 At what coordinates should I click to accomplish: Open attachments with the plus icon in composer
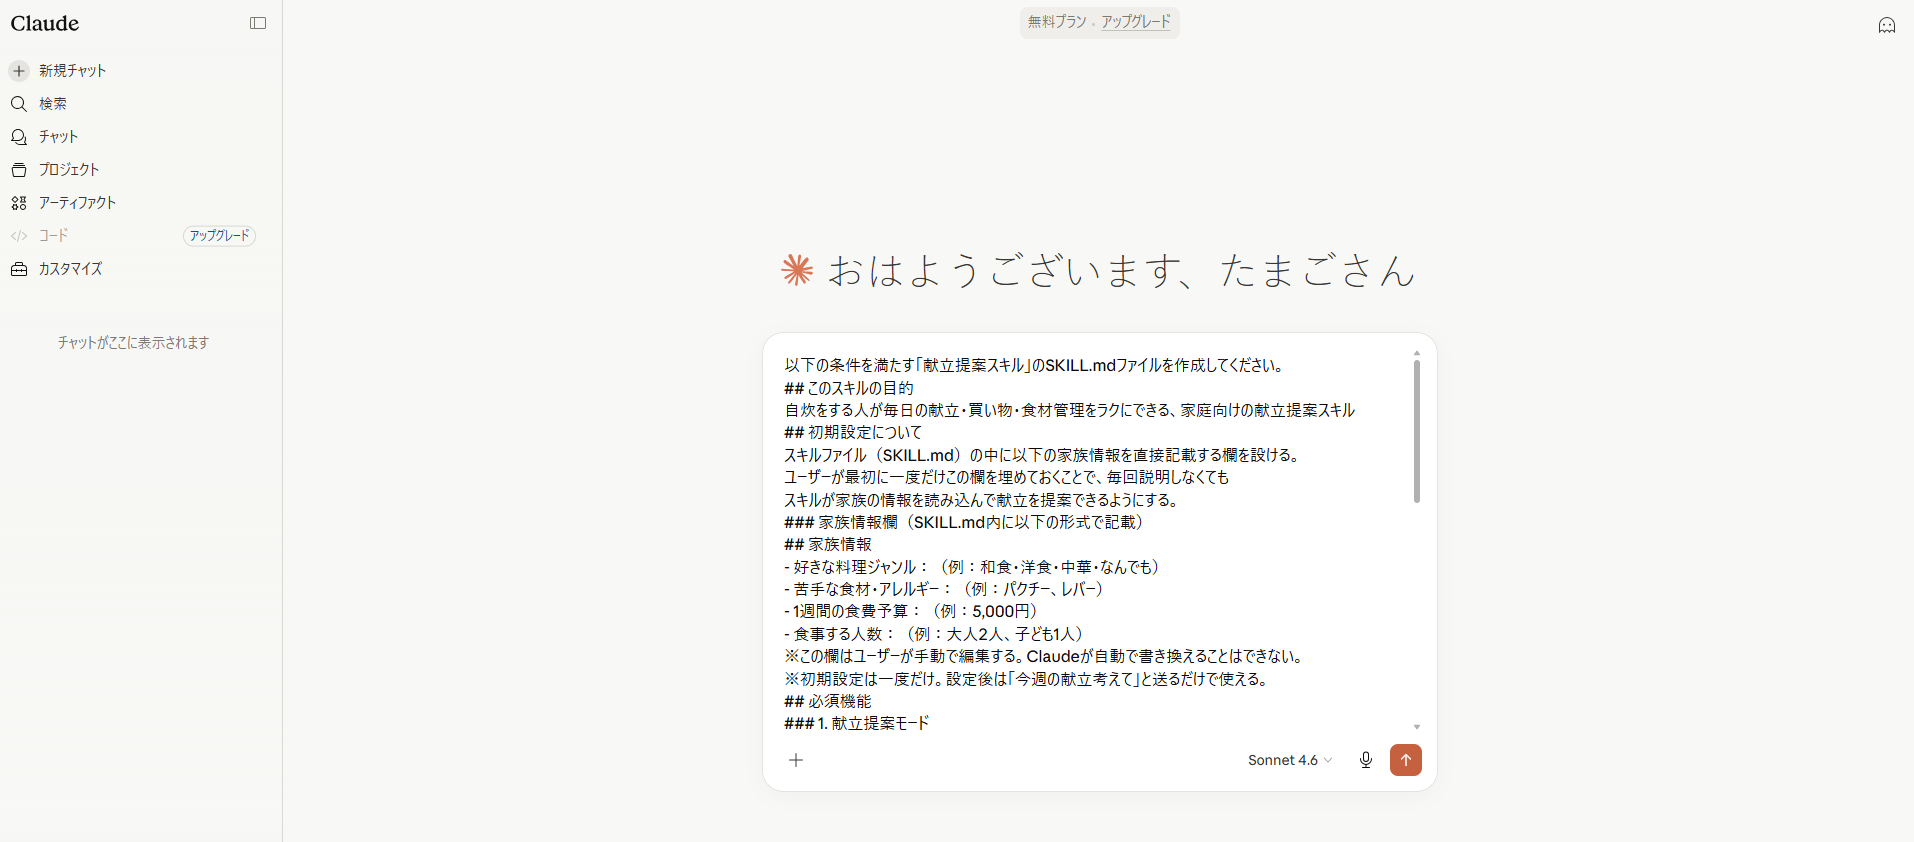(796, 760)
